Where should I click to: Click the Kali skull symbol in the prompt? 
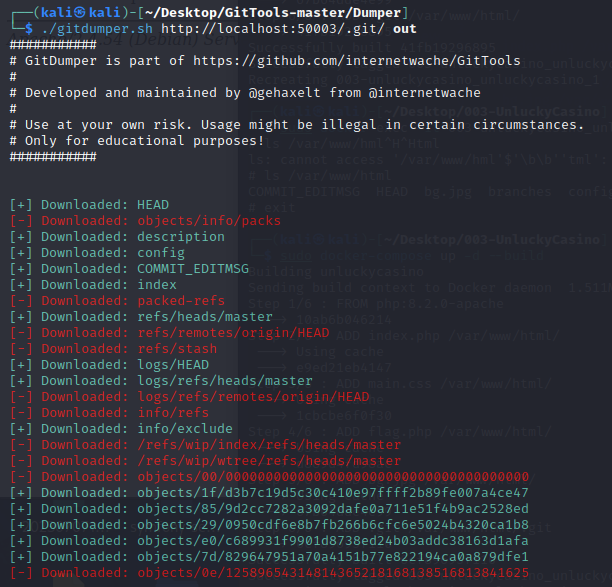click(77, 12)
